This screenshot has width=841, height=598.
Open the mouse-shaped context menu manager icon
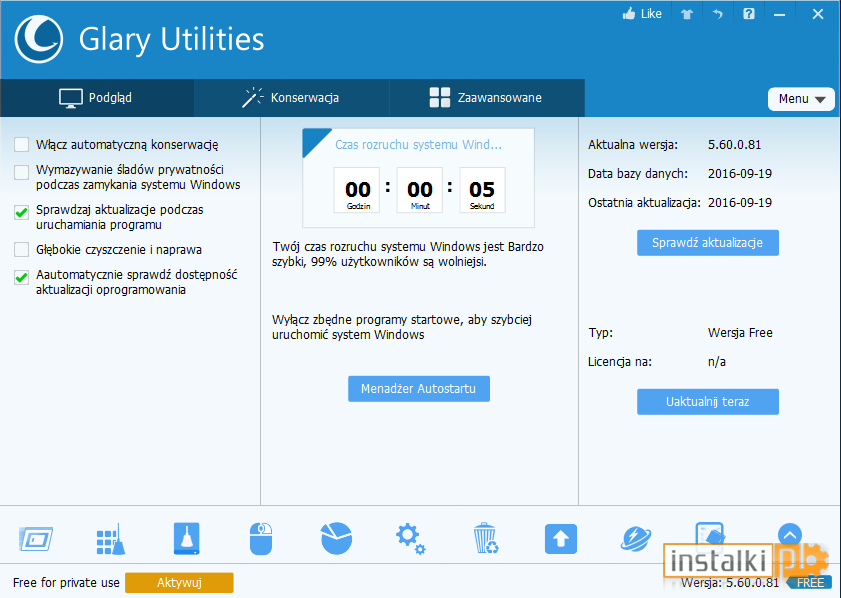point(260,539)
